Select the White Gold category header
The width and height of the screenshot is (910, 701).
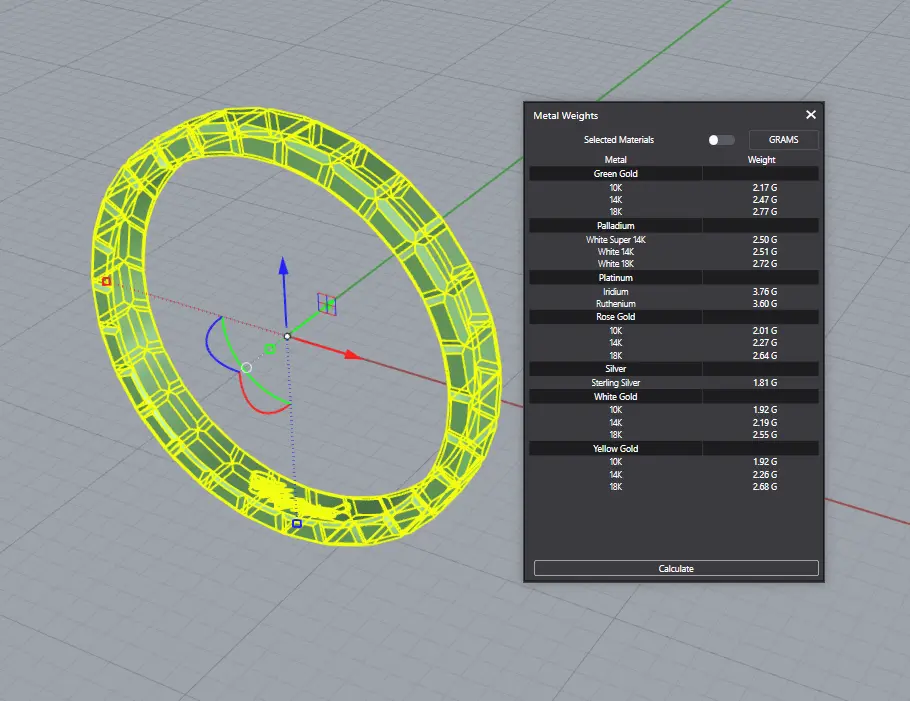[x=674, y=397]
